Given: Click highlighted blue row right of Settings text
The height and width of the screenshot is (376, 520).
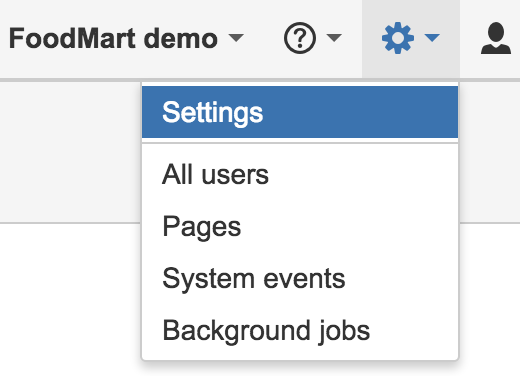Looking at the screenshot, I should point(360,112).
